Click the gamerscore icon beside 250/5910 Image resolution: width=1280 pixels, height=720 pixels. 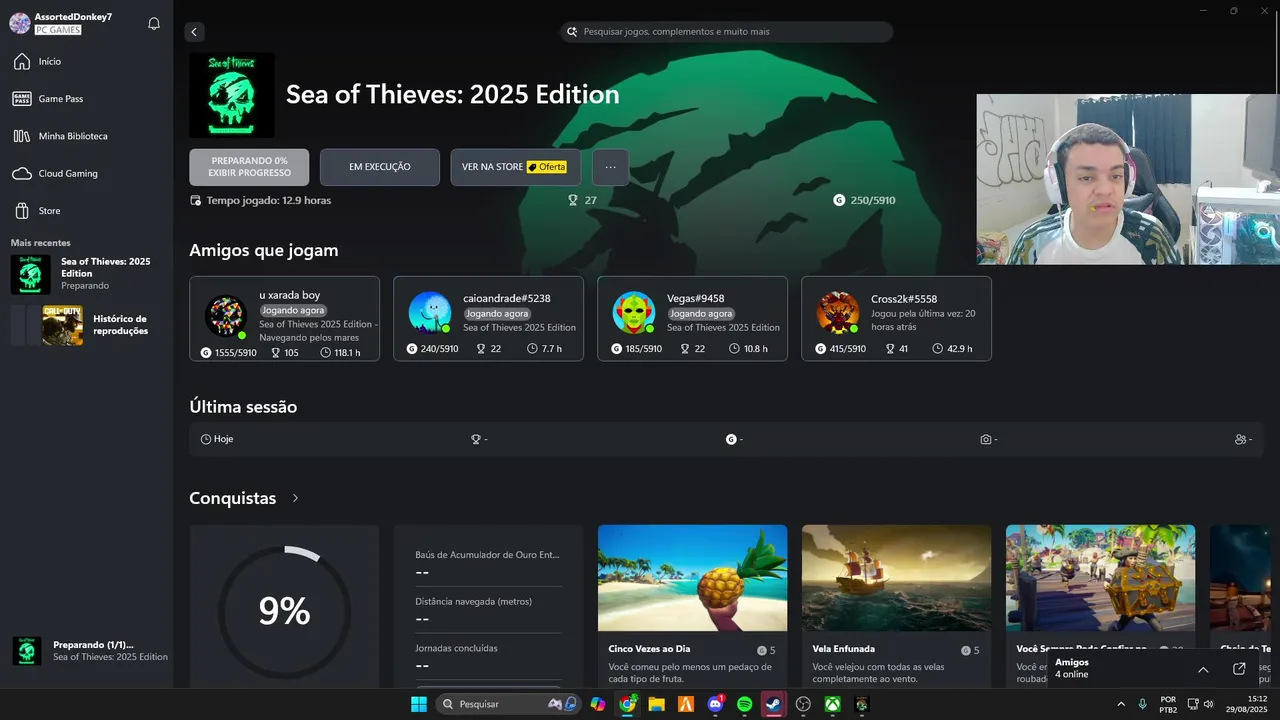(x=839, y=200)
